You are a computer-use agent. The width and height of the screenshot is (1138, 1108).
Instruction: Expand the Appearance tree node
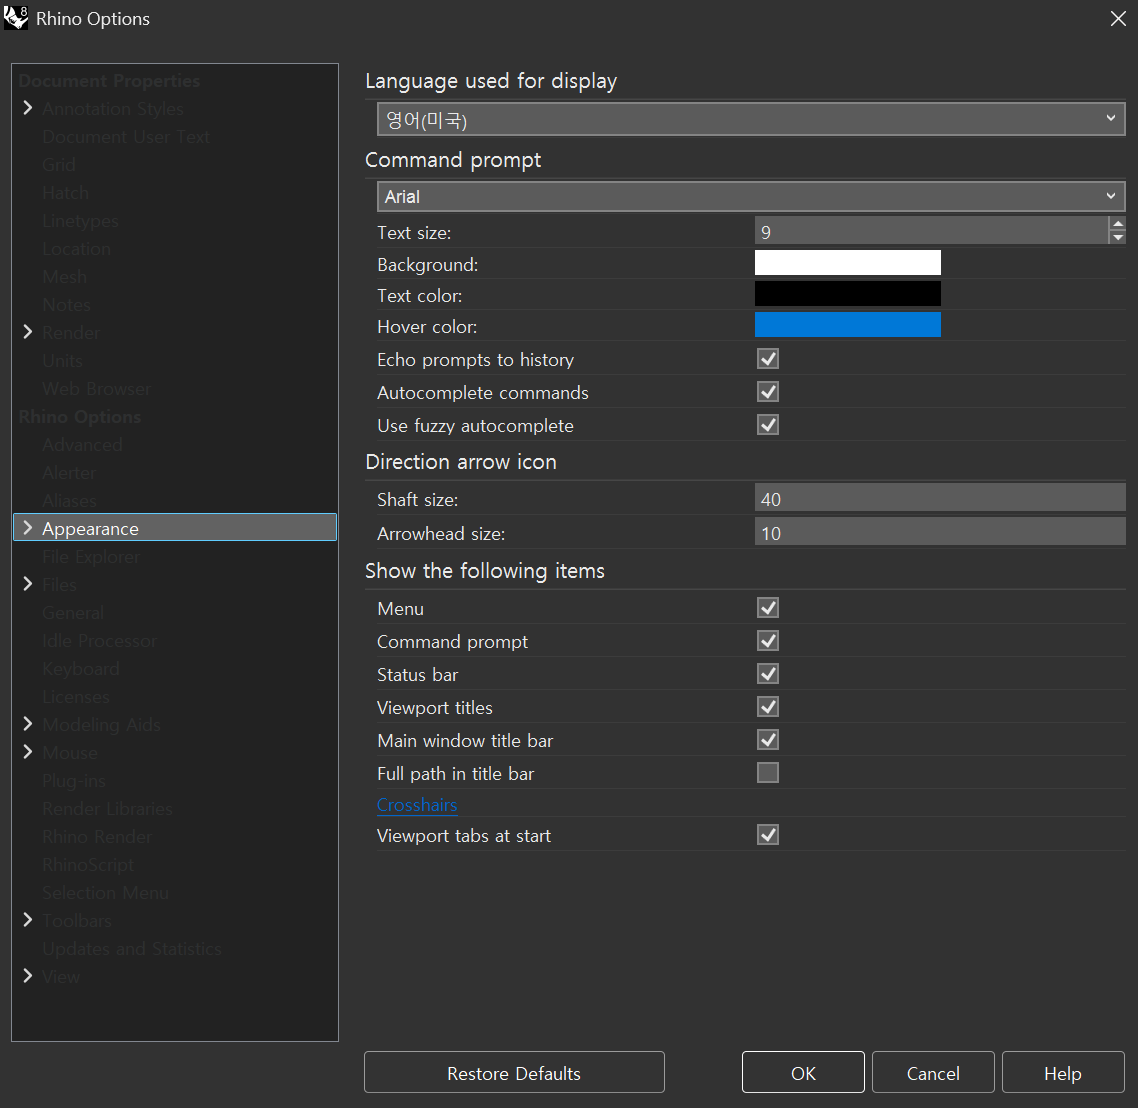(28, 528)
